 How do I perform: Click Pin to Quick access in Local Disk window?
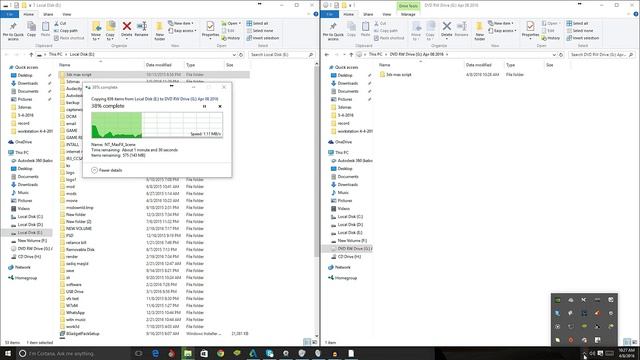coord(13,31)
